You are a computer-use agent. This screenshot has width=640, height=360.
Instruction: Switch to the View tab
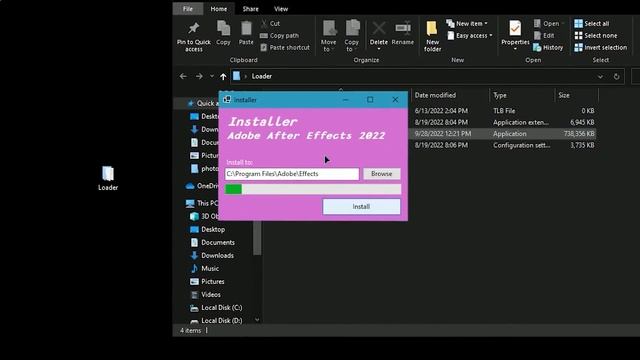281,9
